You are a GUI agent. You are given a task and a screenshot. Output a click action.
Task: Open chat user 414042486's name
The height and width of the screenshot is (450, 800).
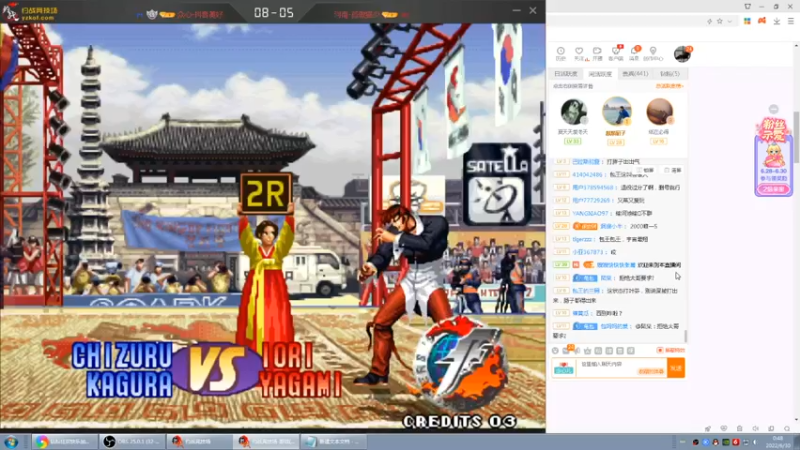587,174
